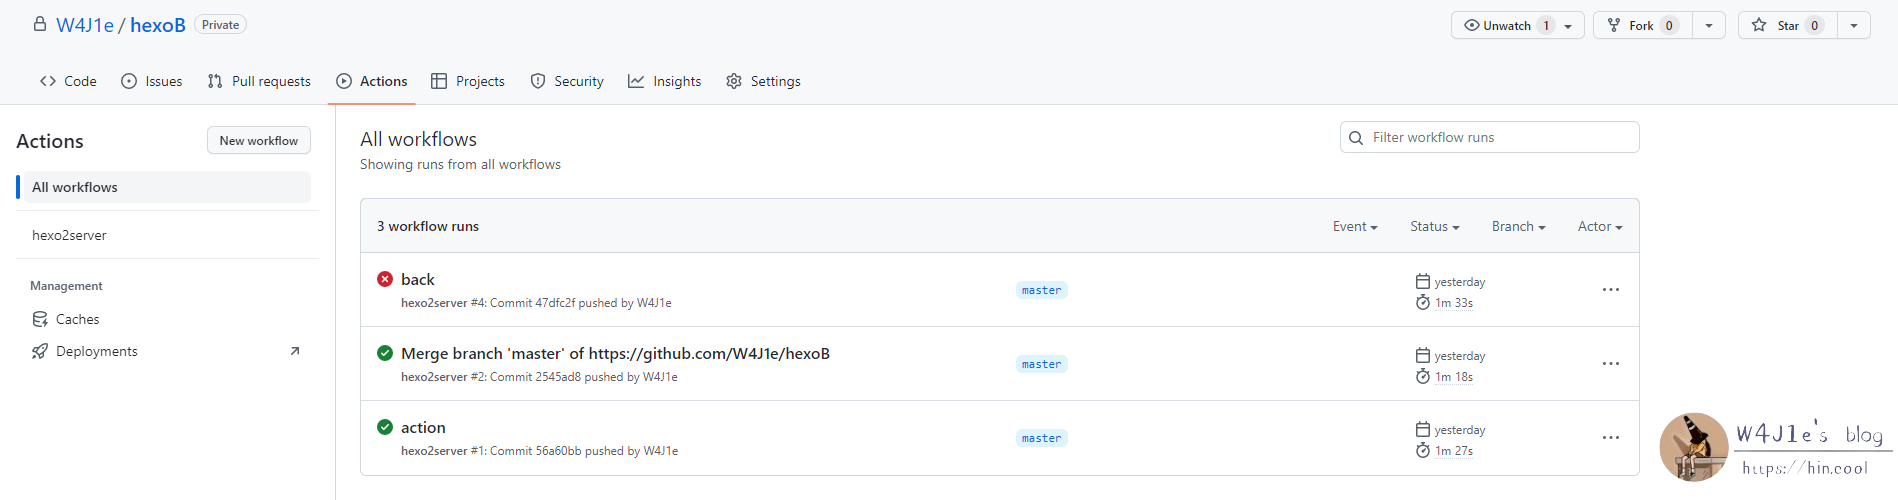Click the calendar icon on action run

[1423, 429]
